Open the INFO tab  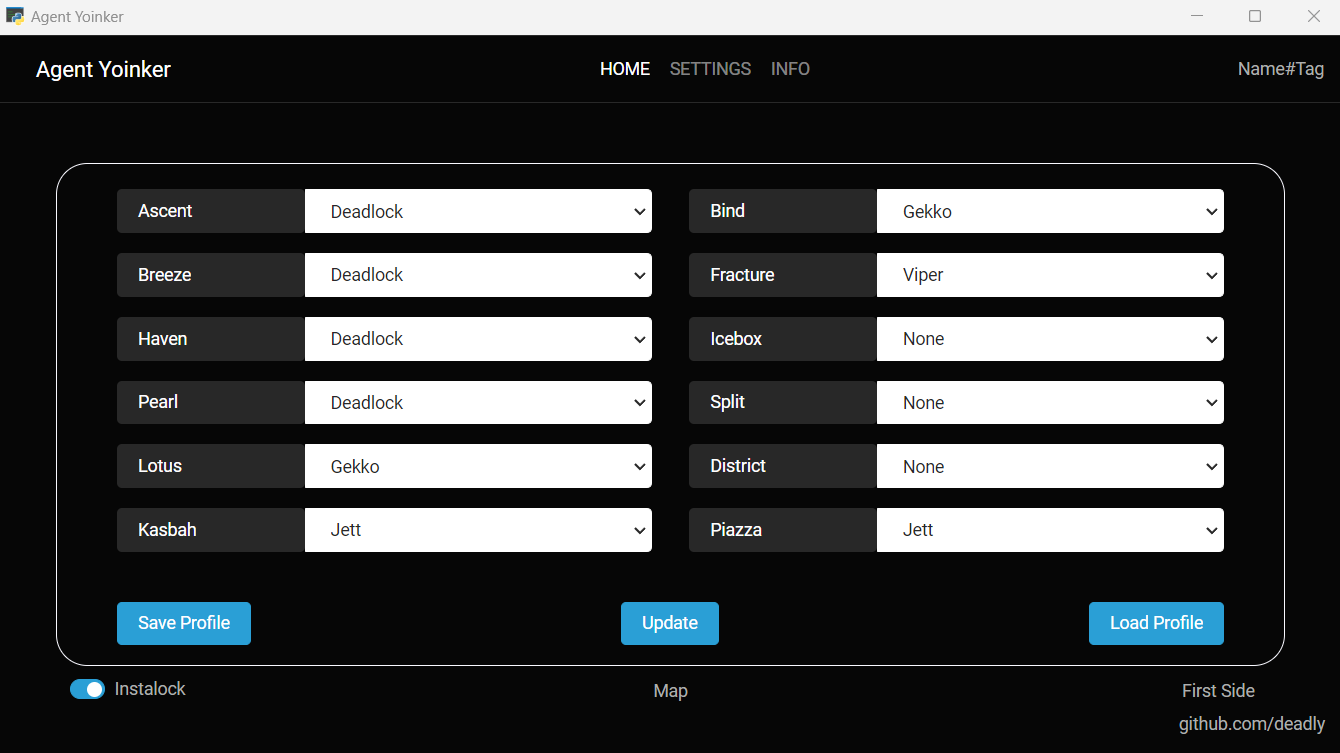tap(790, 69)
